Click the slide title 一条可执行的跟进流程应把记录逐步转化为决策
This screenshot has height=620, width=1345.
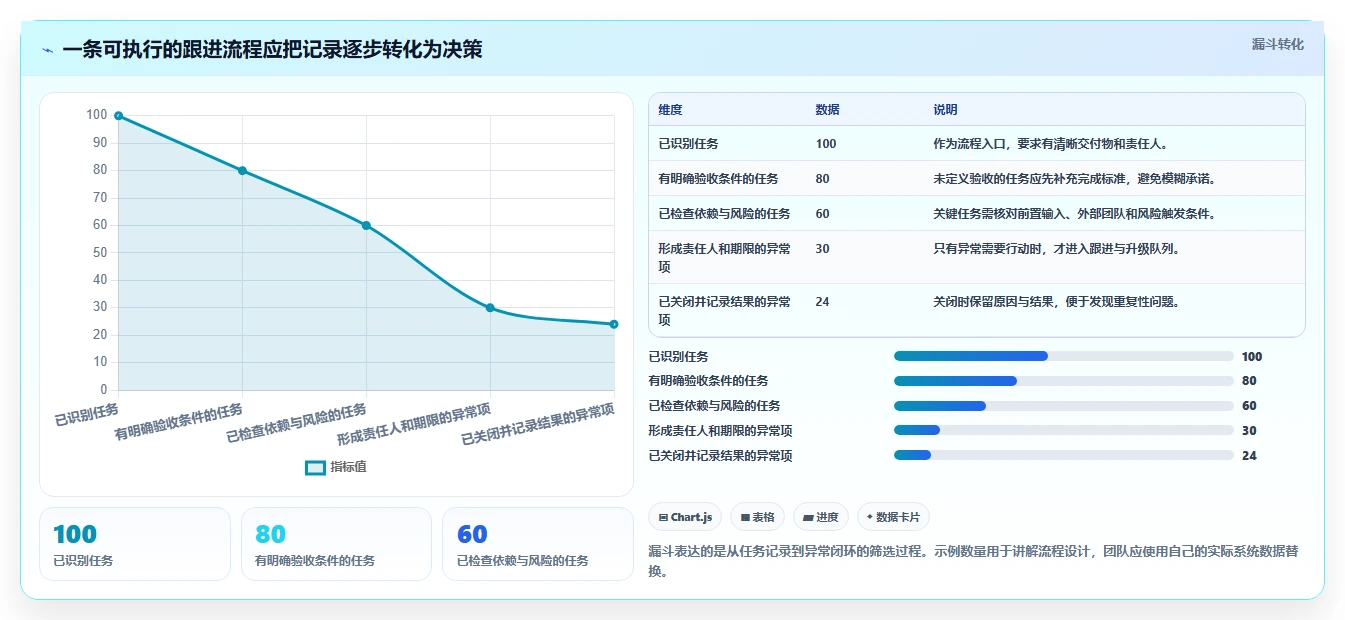coord(272,50)
